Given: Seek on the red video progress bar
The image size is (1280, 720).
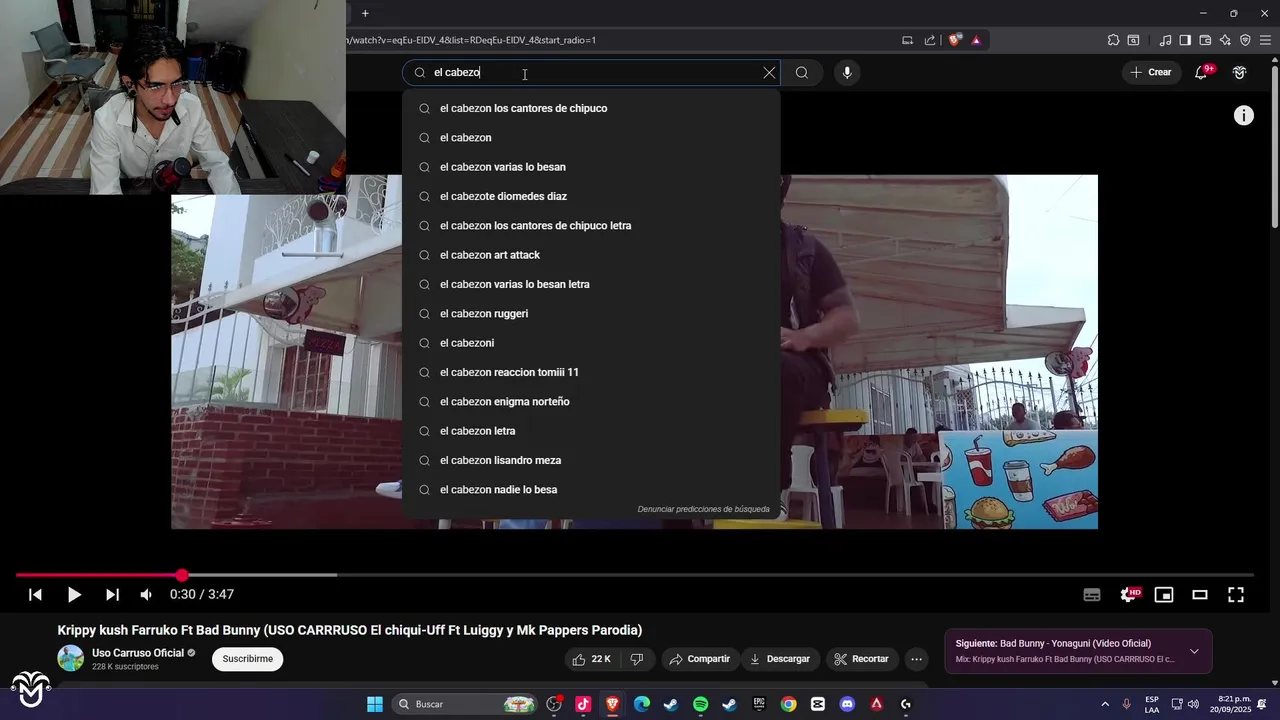Looking at the screenshot, I should coord(98,575).
